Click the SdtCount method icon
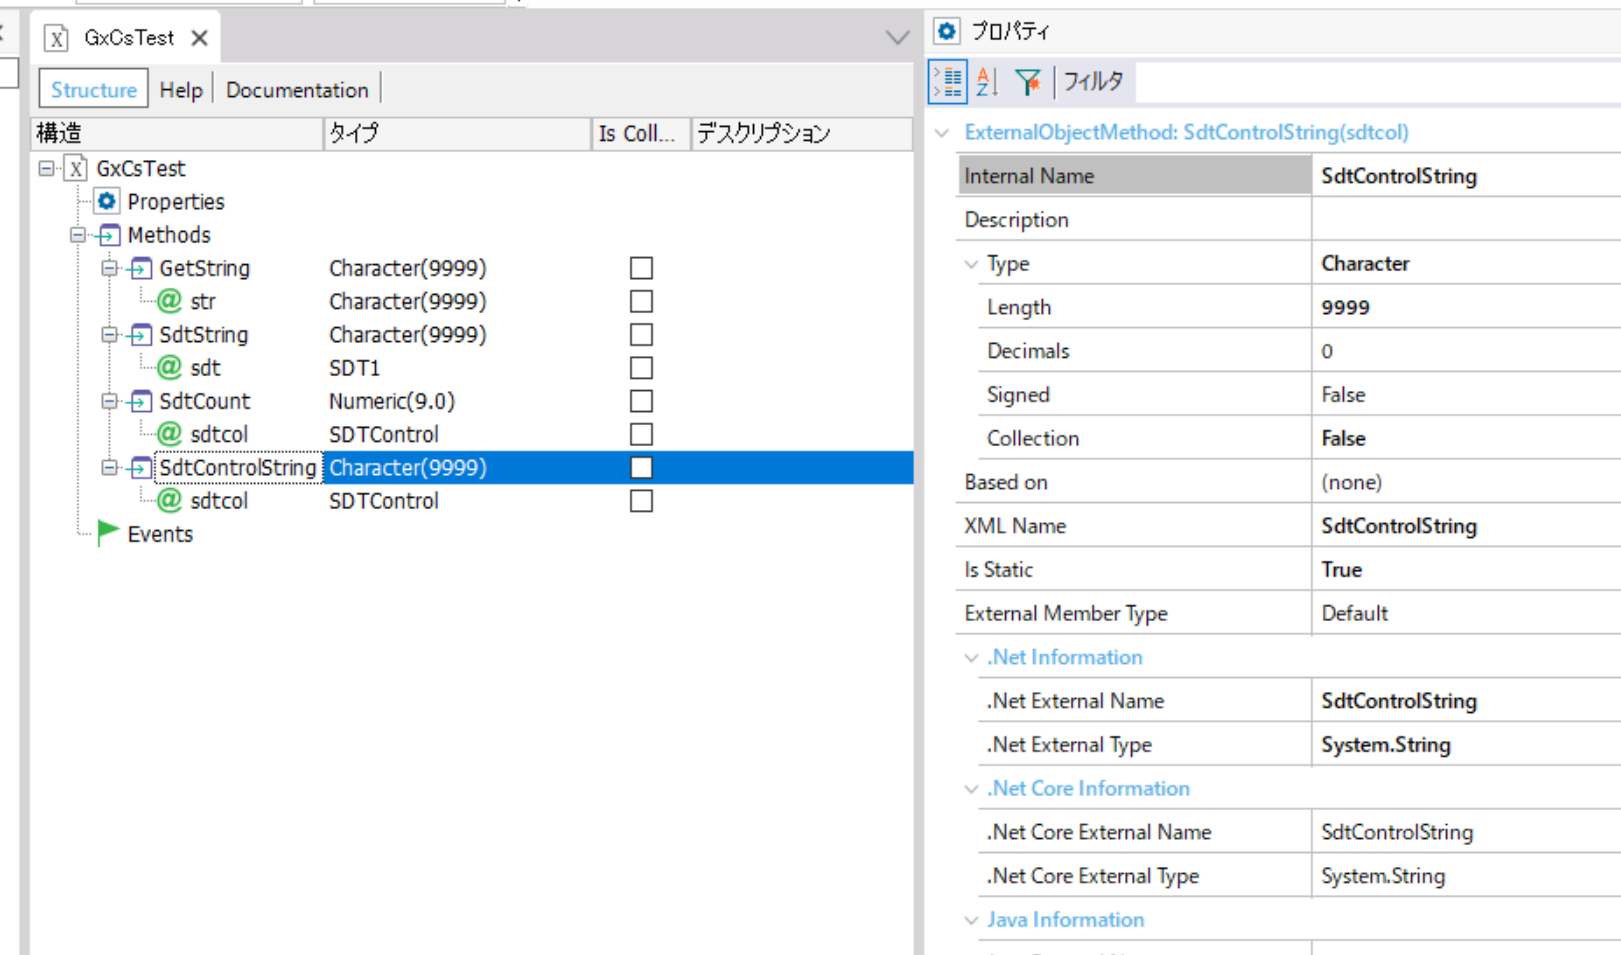1621x955 pixels. point(141,401)
